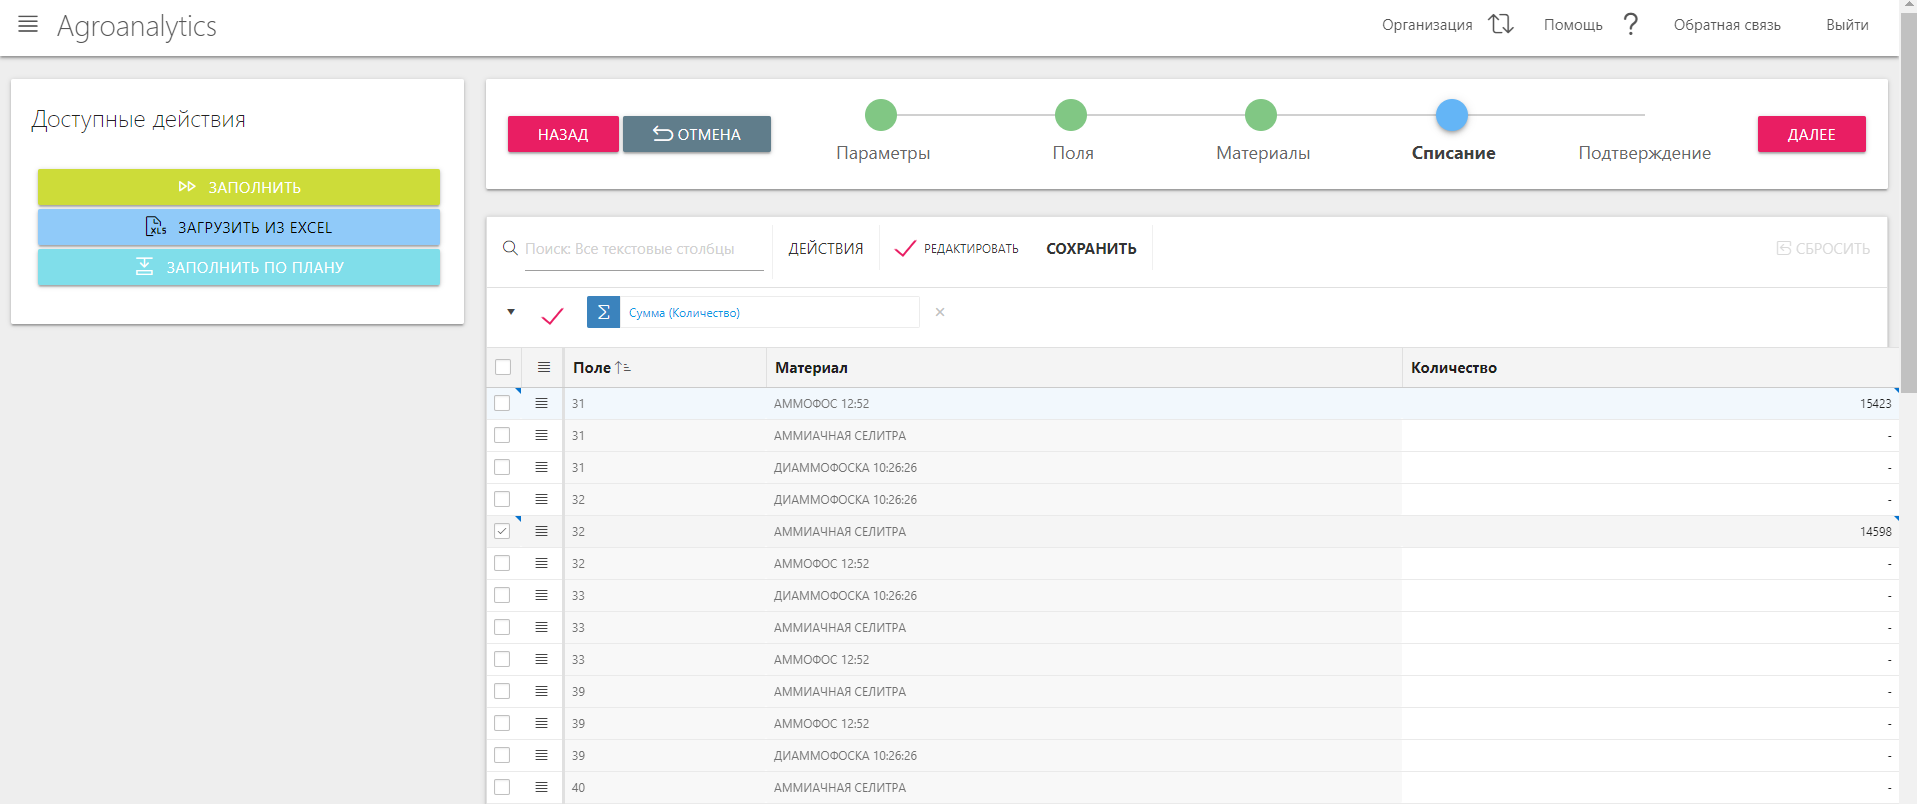Go to the Материалы wizard step
Image resolution: width=1917 pixels, height=804 pixels.
pos(1261,116)
